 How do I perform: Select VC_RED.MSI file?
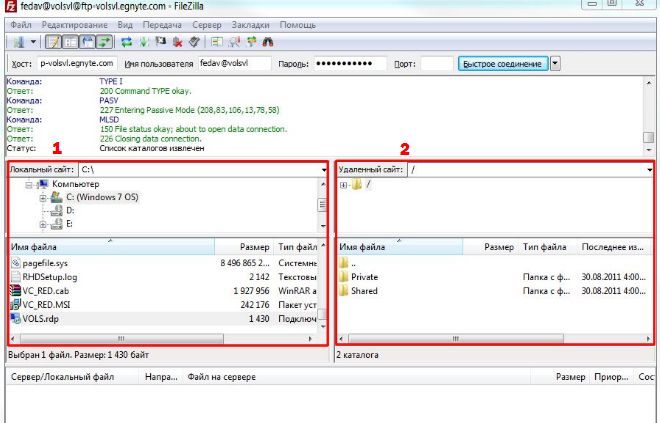46,305
